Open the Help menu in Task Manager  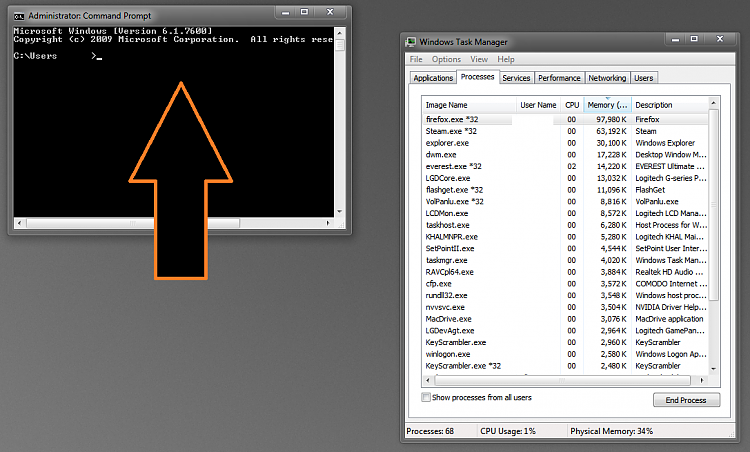(x=506, y=59)
